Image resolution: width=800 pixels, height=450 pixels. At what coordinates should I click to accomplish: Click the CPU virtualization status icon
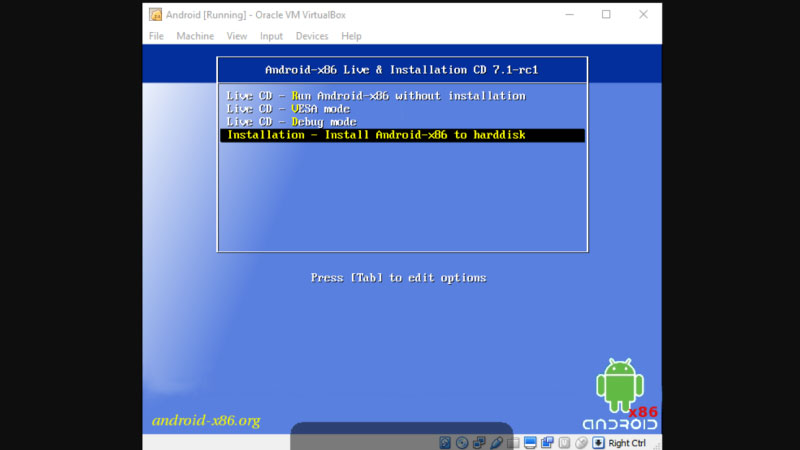564,442
